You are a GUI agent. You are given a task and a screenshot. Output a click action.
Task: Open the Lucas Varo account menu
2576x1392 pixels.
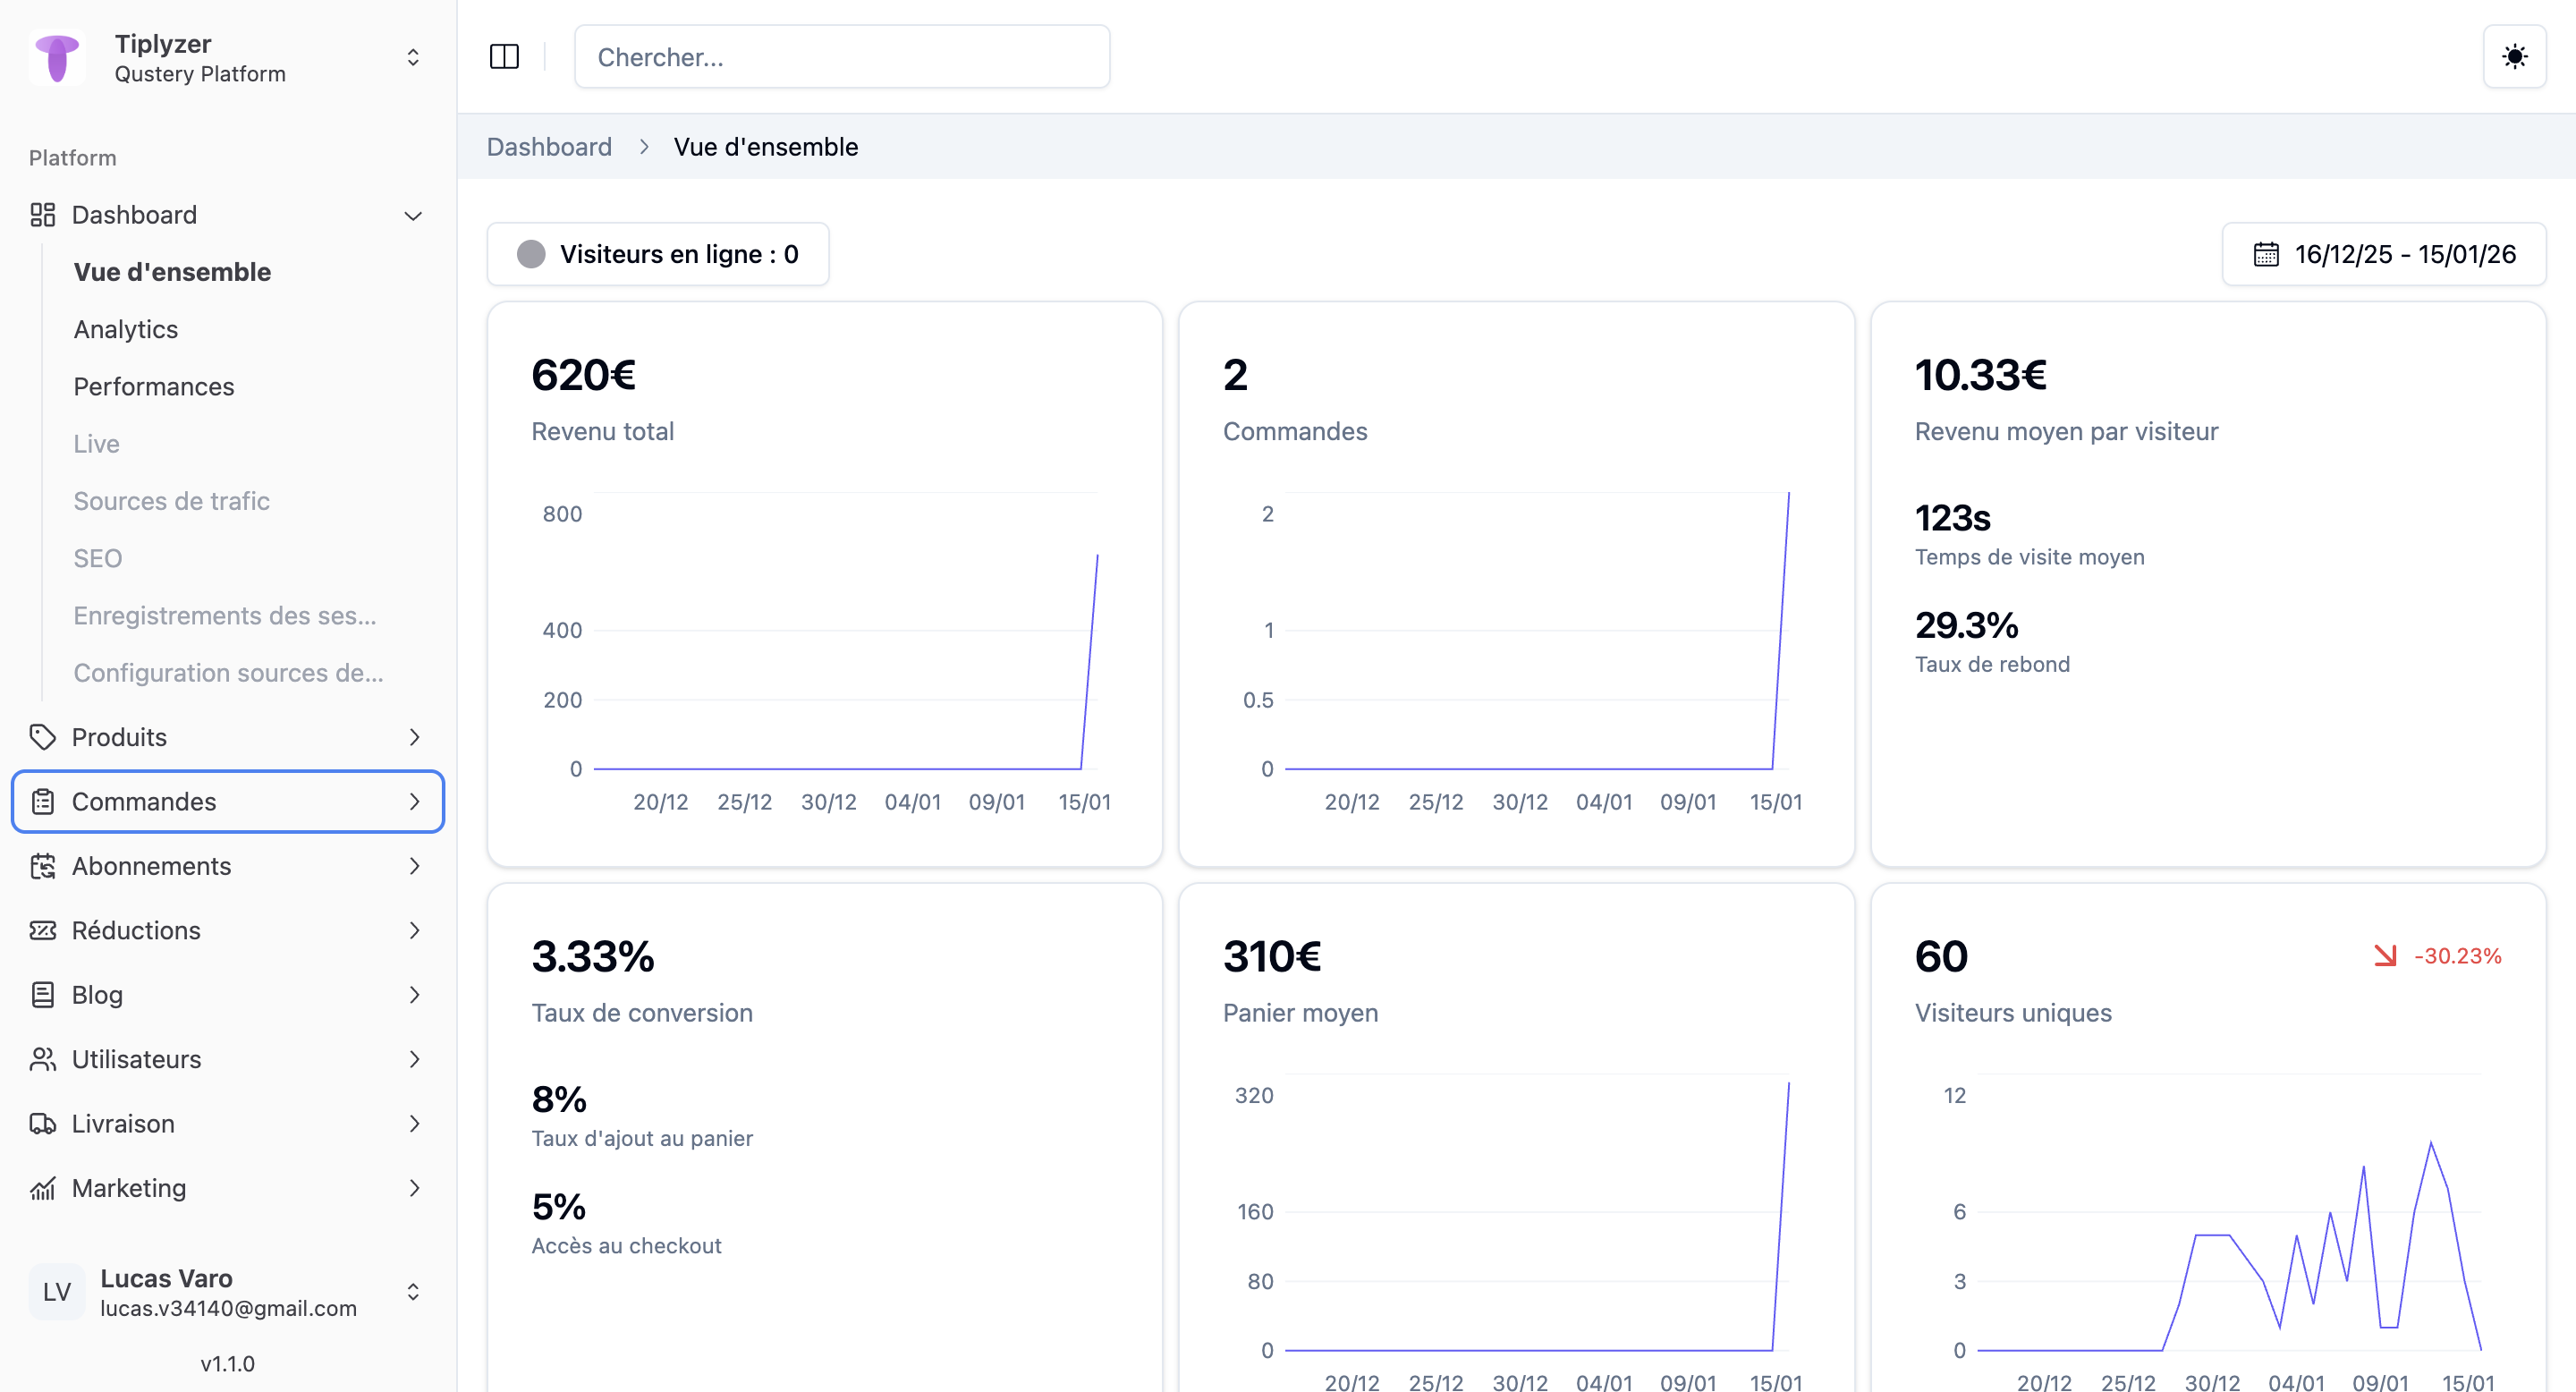tap(413, 1292)
